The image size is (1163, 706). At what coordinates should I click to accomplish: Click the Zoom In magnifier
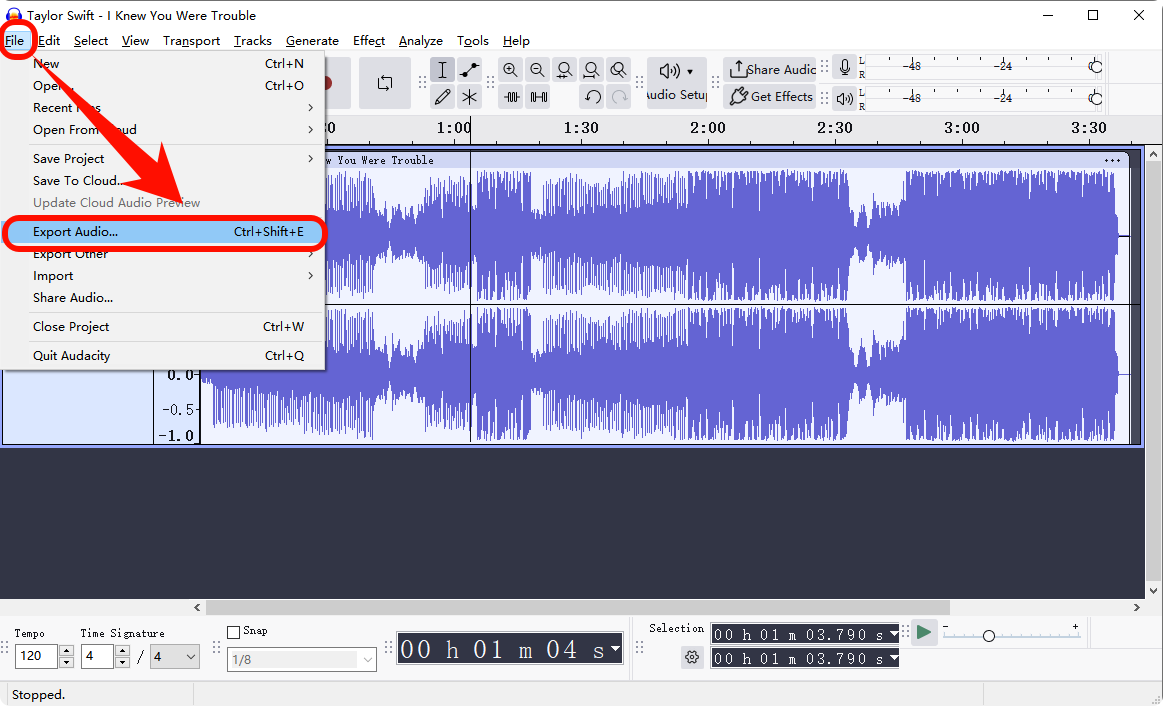(510, 70)
